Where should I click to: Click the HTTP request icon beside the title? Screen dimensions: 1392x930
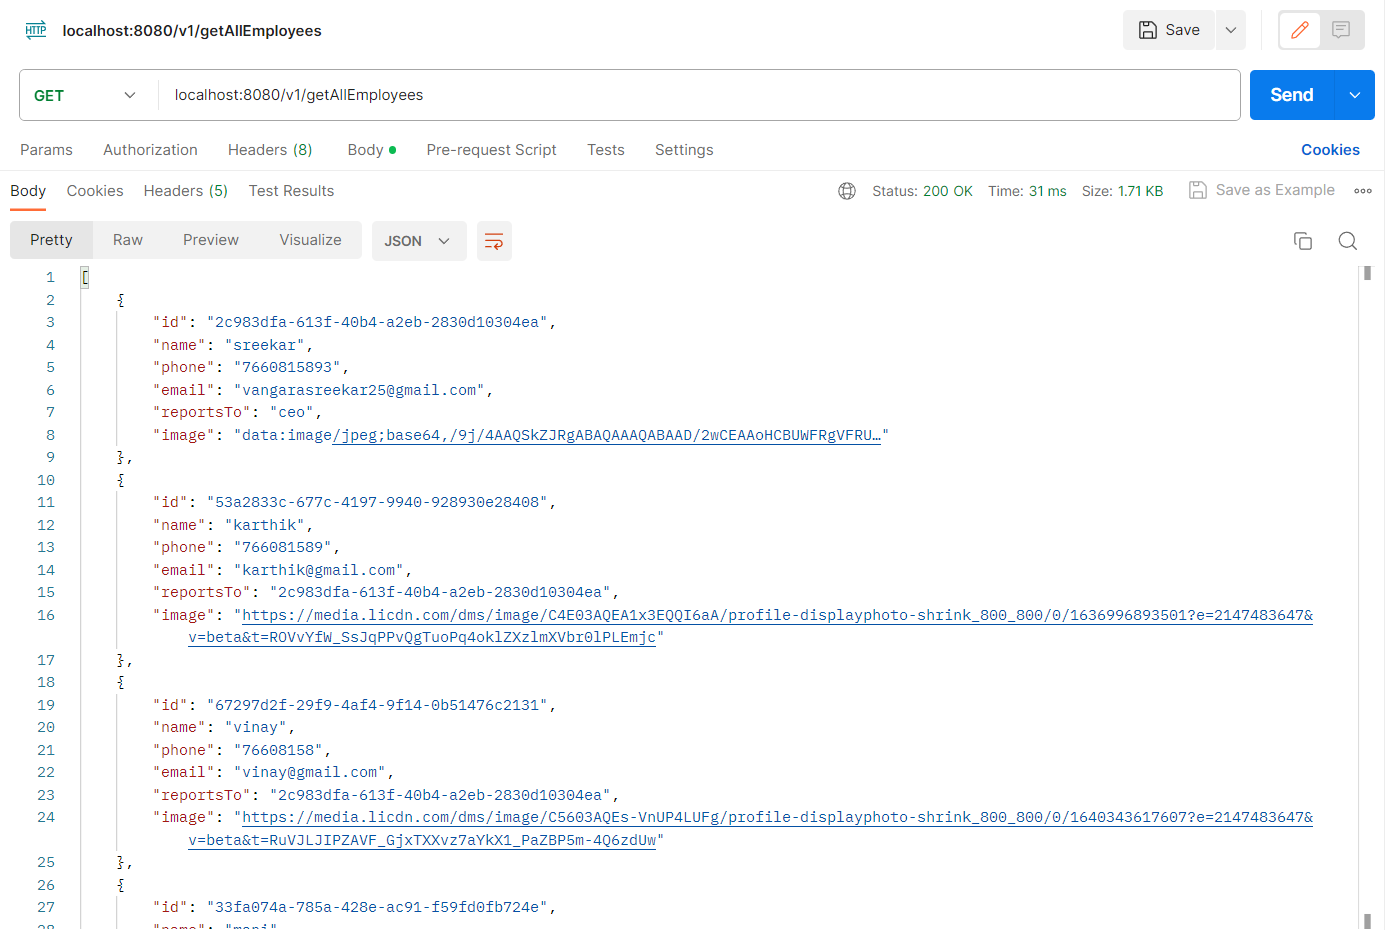(36, 30)
